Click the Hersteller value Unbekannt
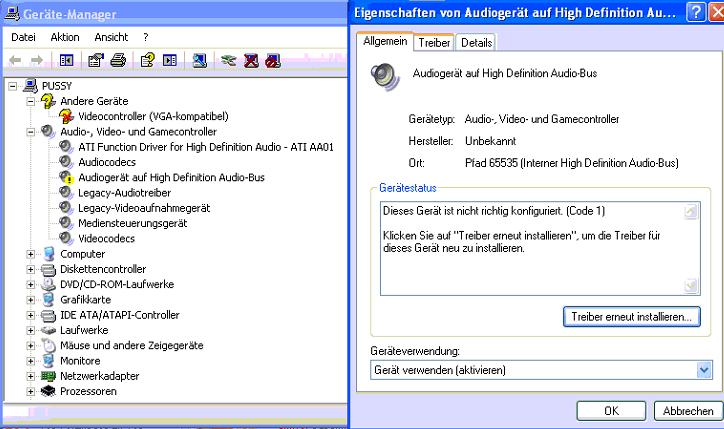This screenshot has height=429, width=724. pyautogui.click(x=490, y=141)
